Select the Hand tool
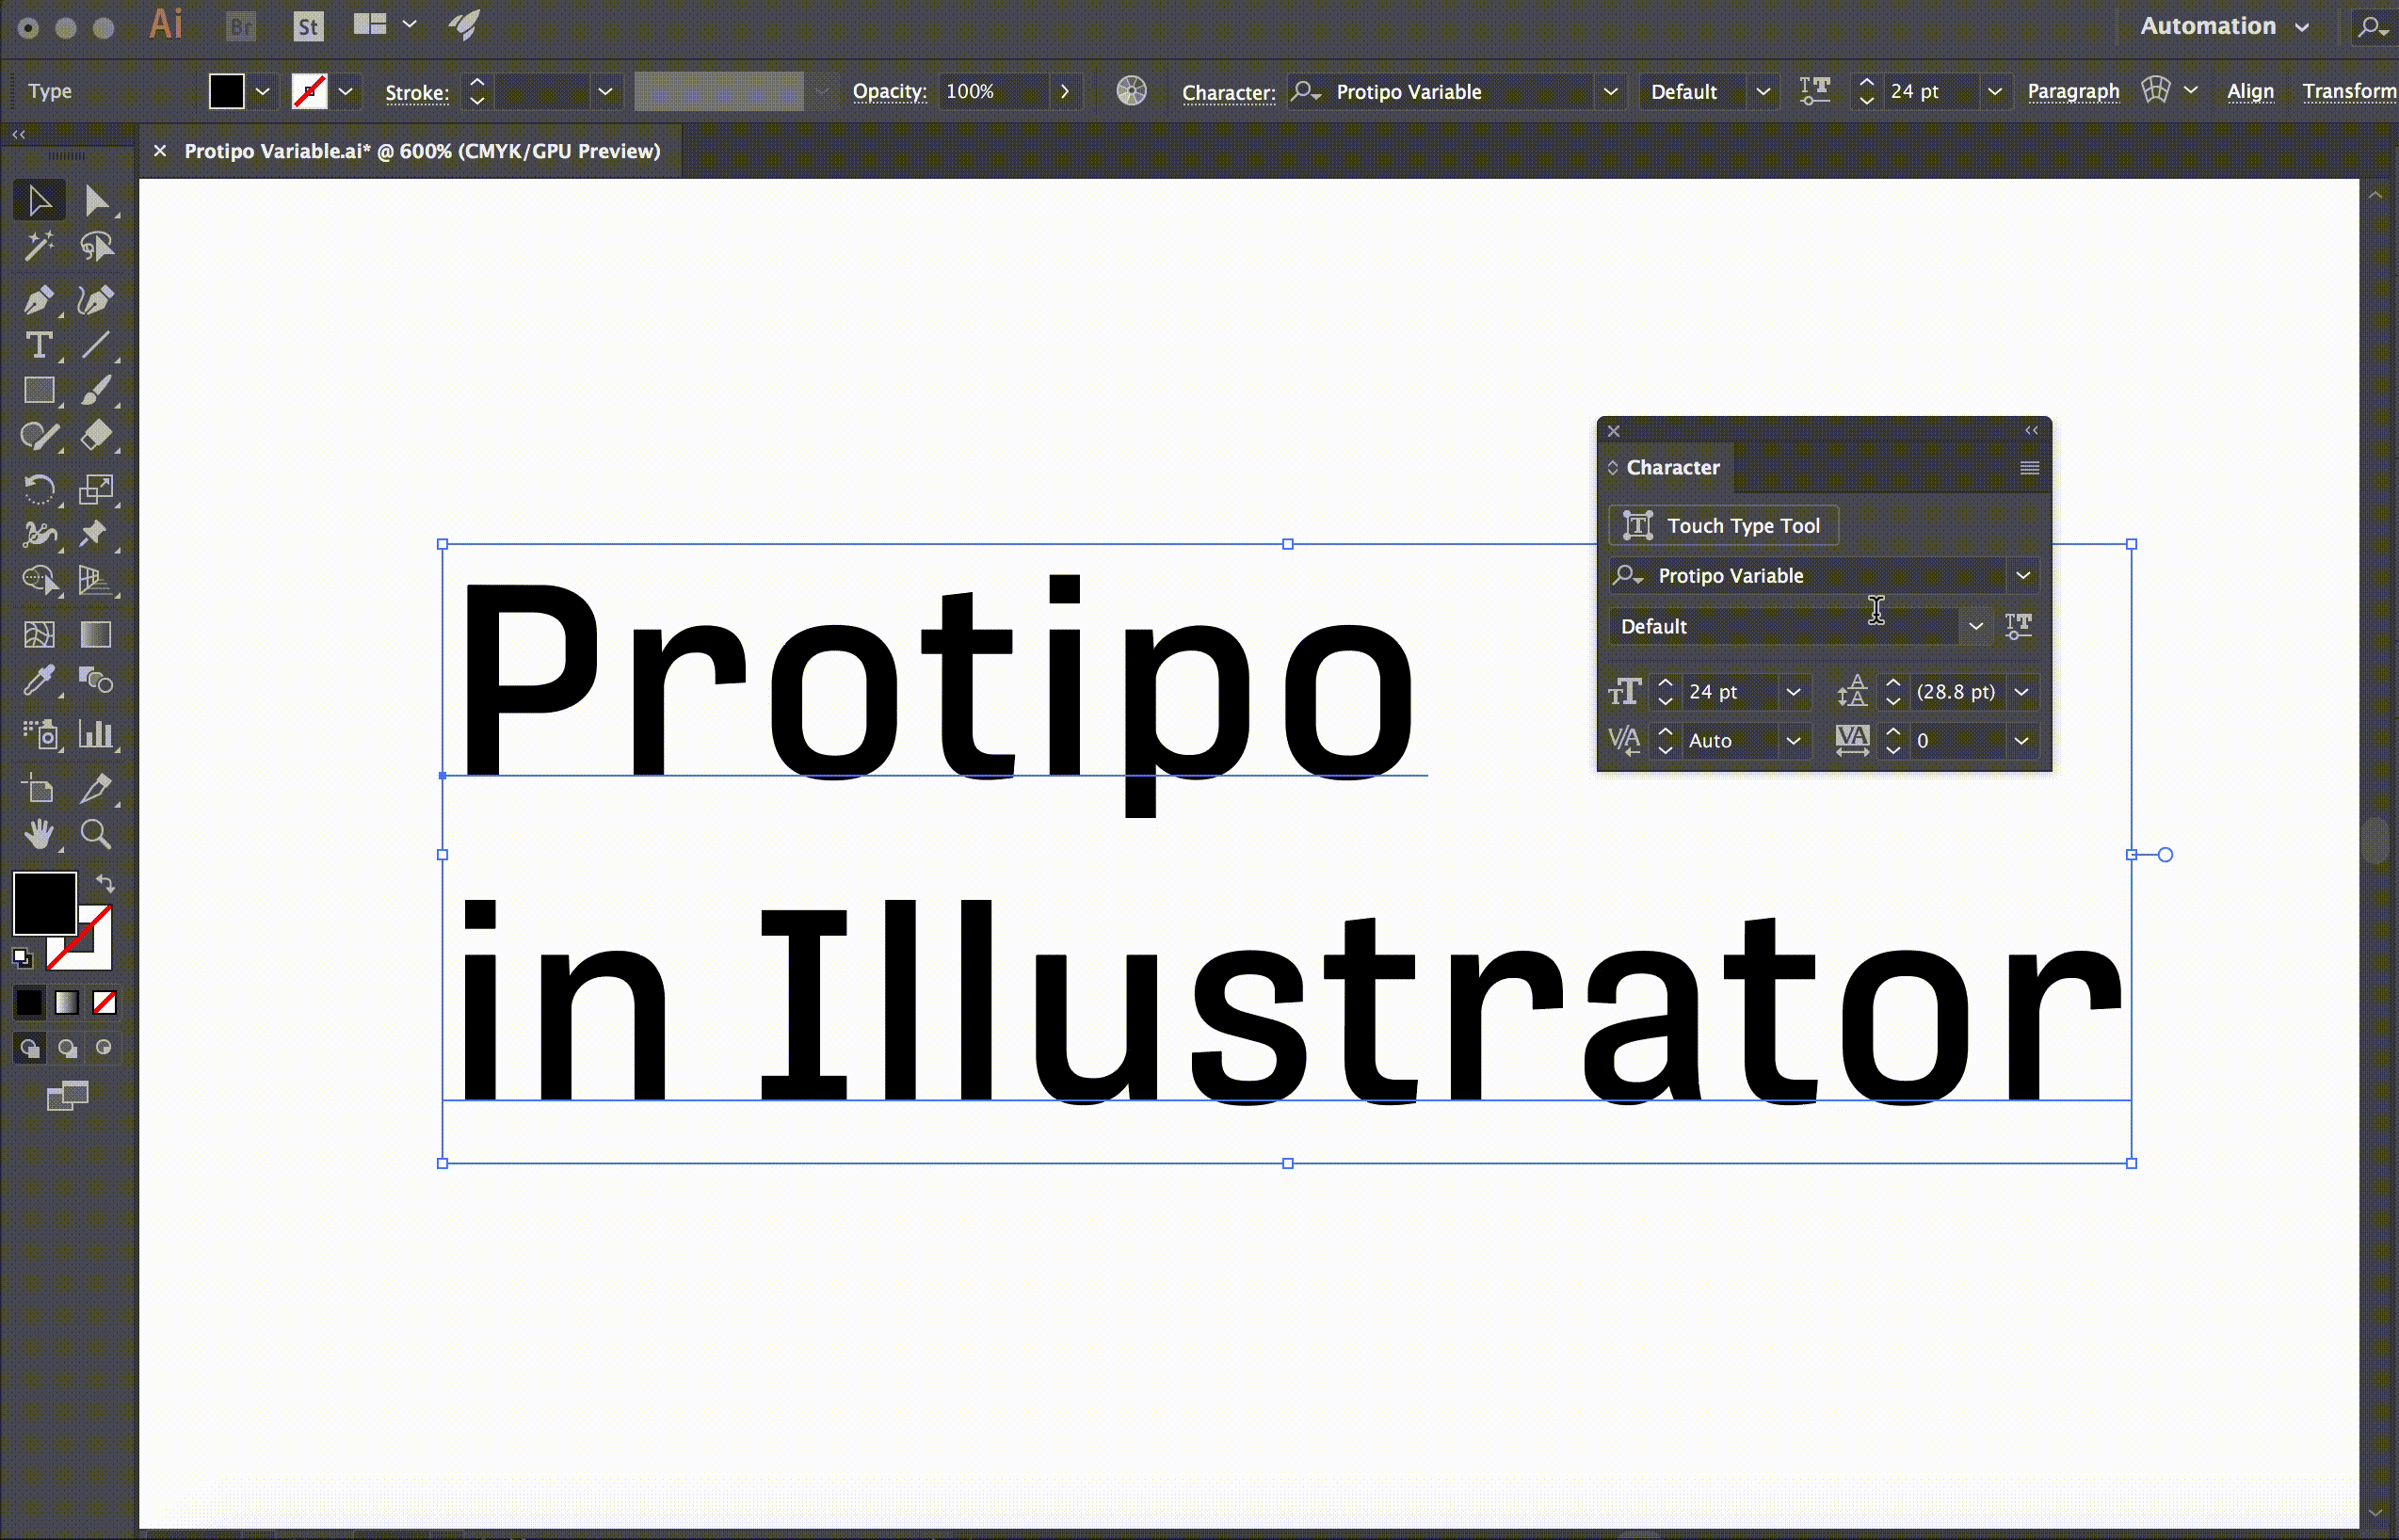 [x=39, y=834]
